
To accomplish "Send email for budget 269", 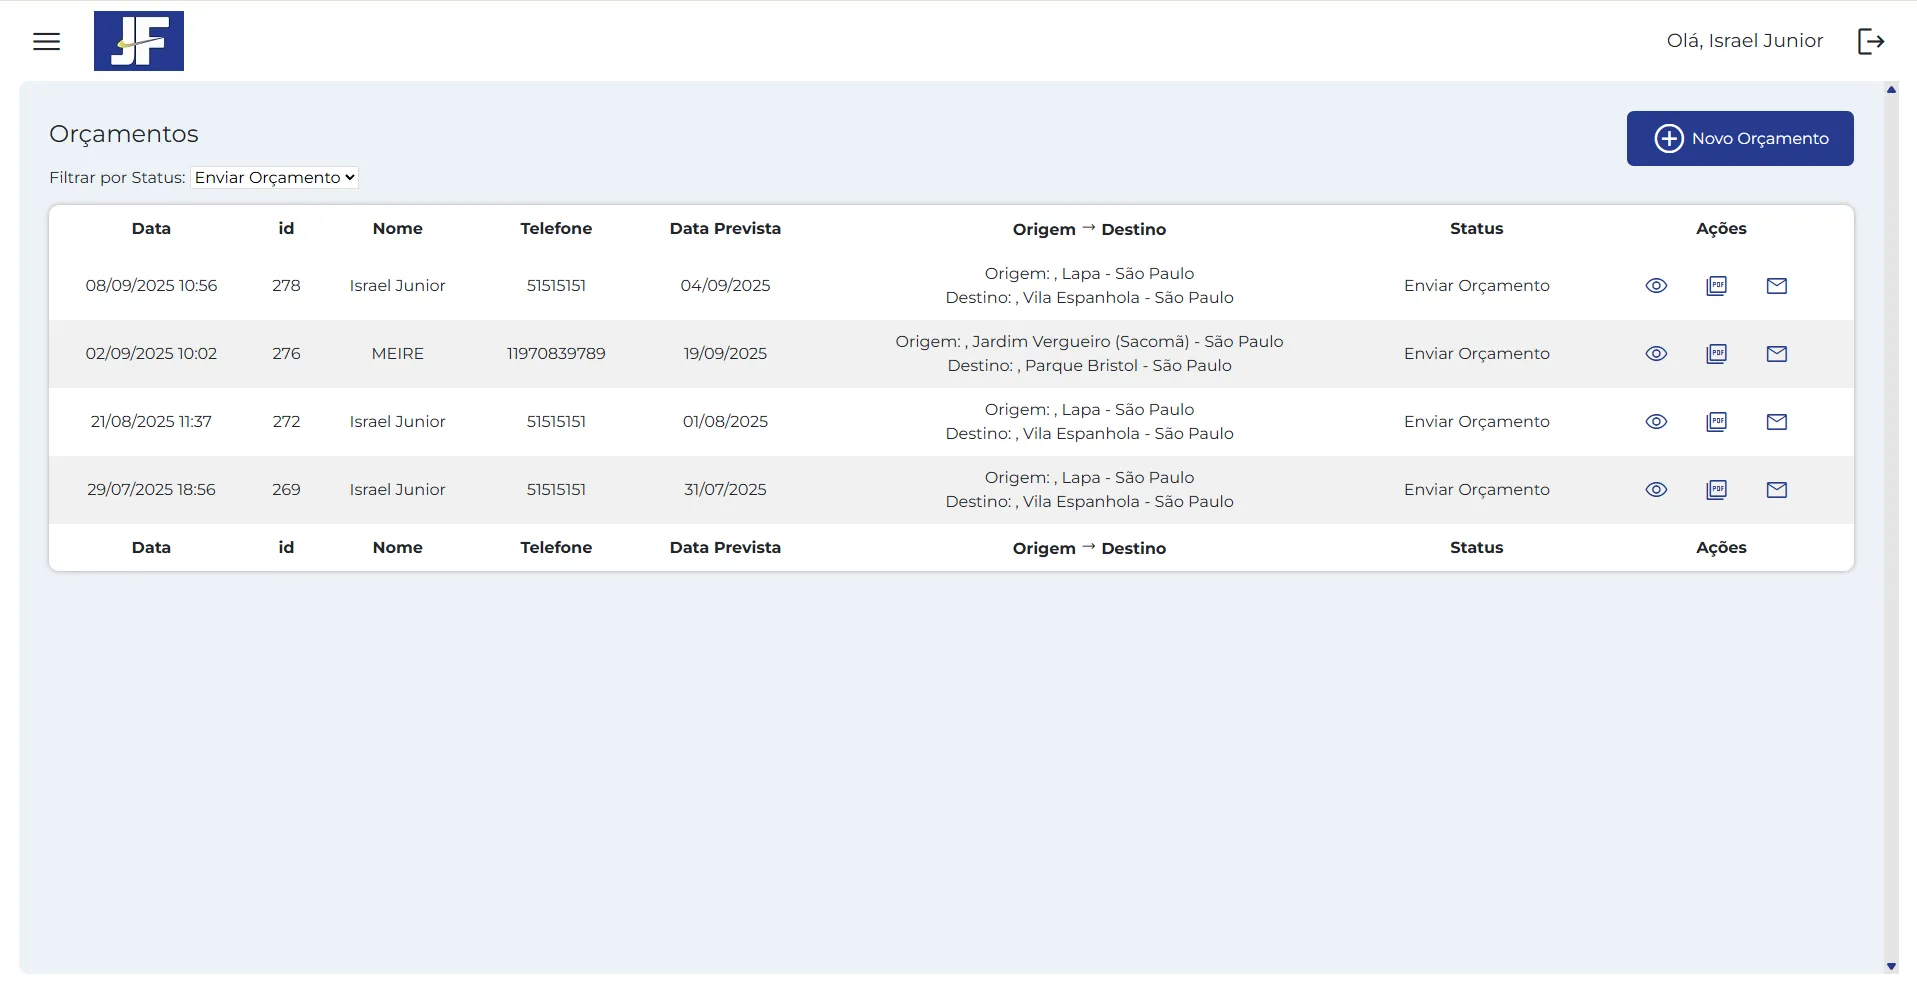I will (x=1776, y=490).
